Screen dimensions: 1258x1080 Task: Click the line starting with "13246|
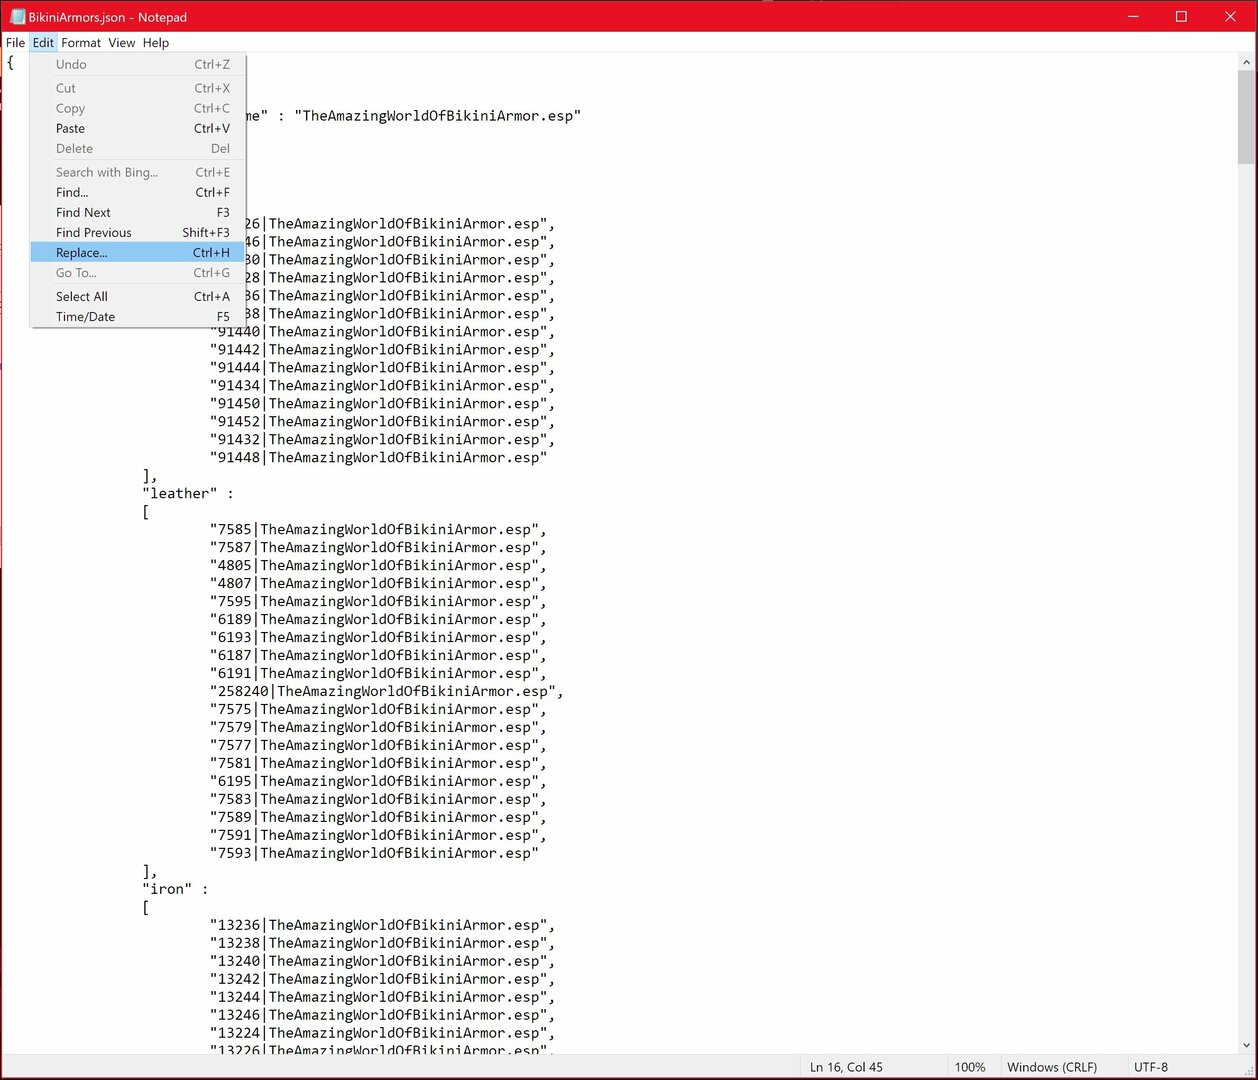(x=383, y=1015)
